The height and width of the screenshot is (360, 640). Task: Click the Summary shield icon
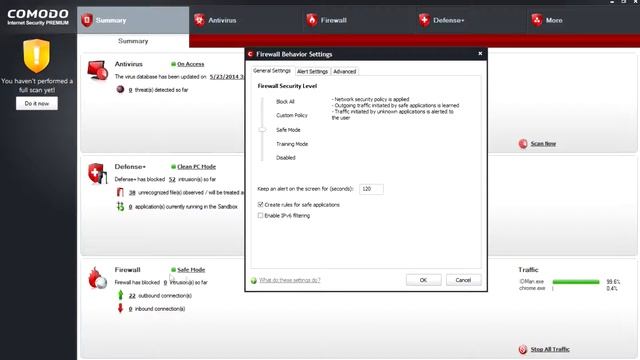pyautogui.click(x=87, y=20)
